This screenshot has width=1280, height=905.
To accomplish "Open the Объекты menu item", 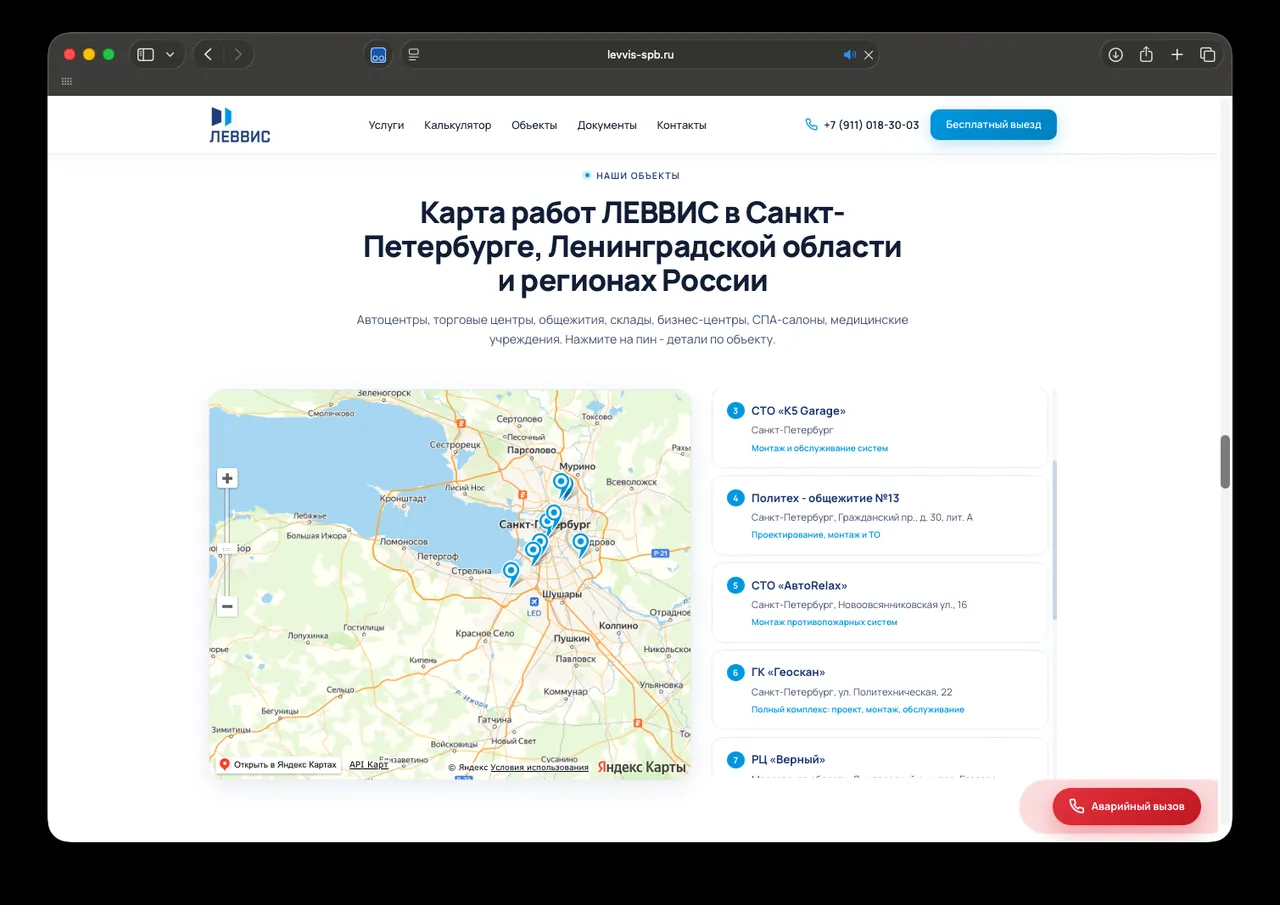I will [534, 125].
